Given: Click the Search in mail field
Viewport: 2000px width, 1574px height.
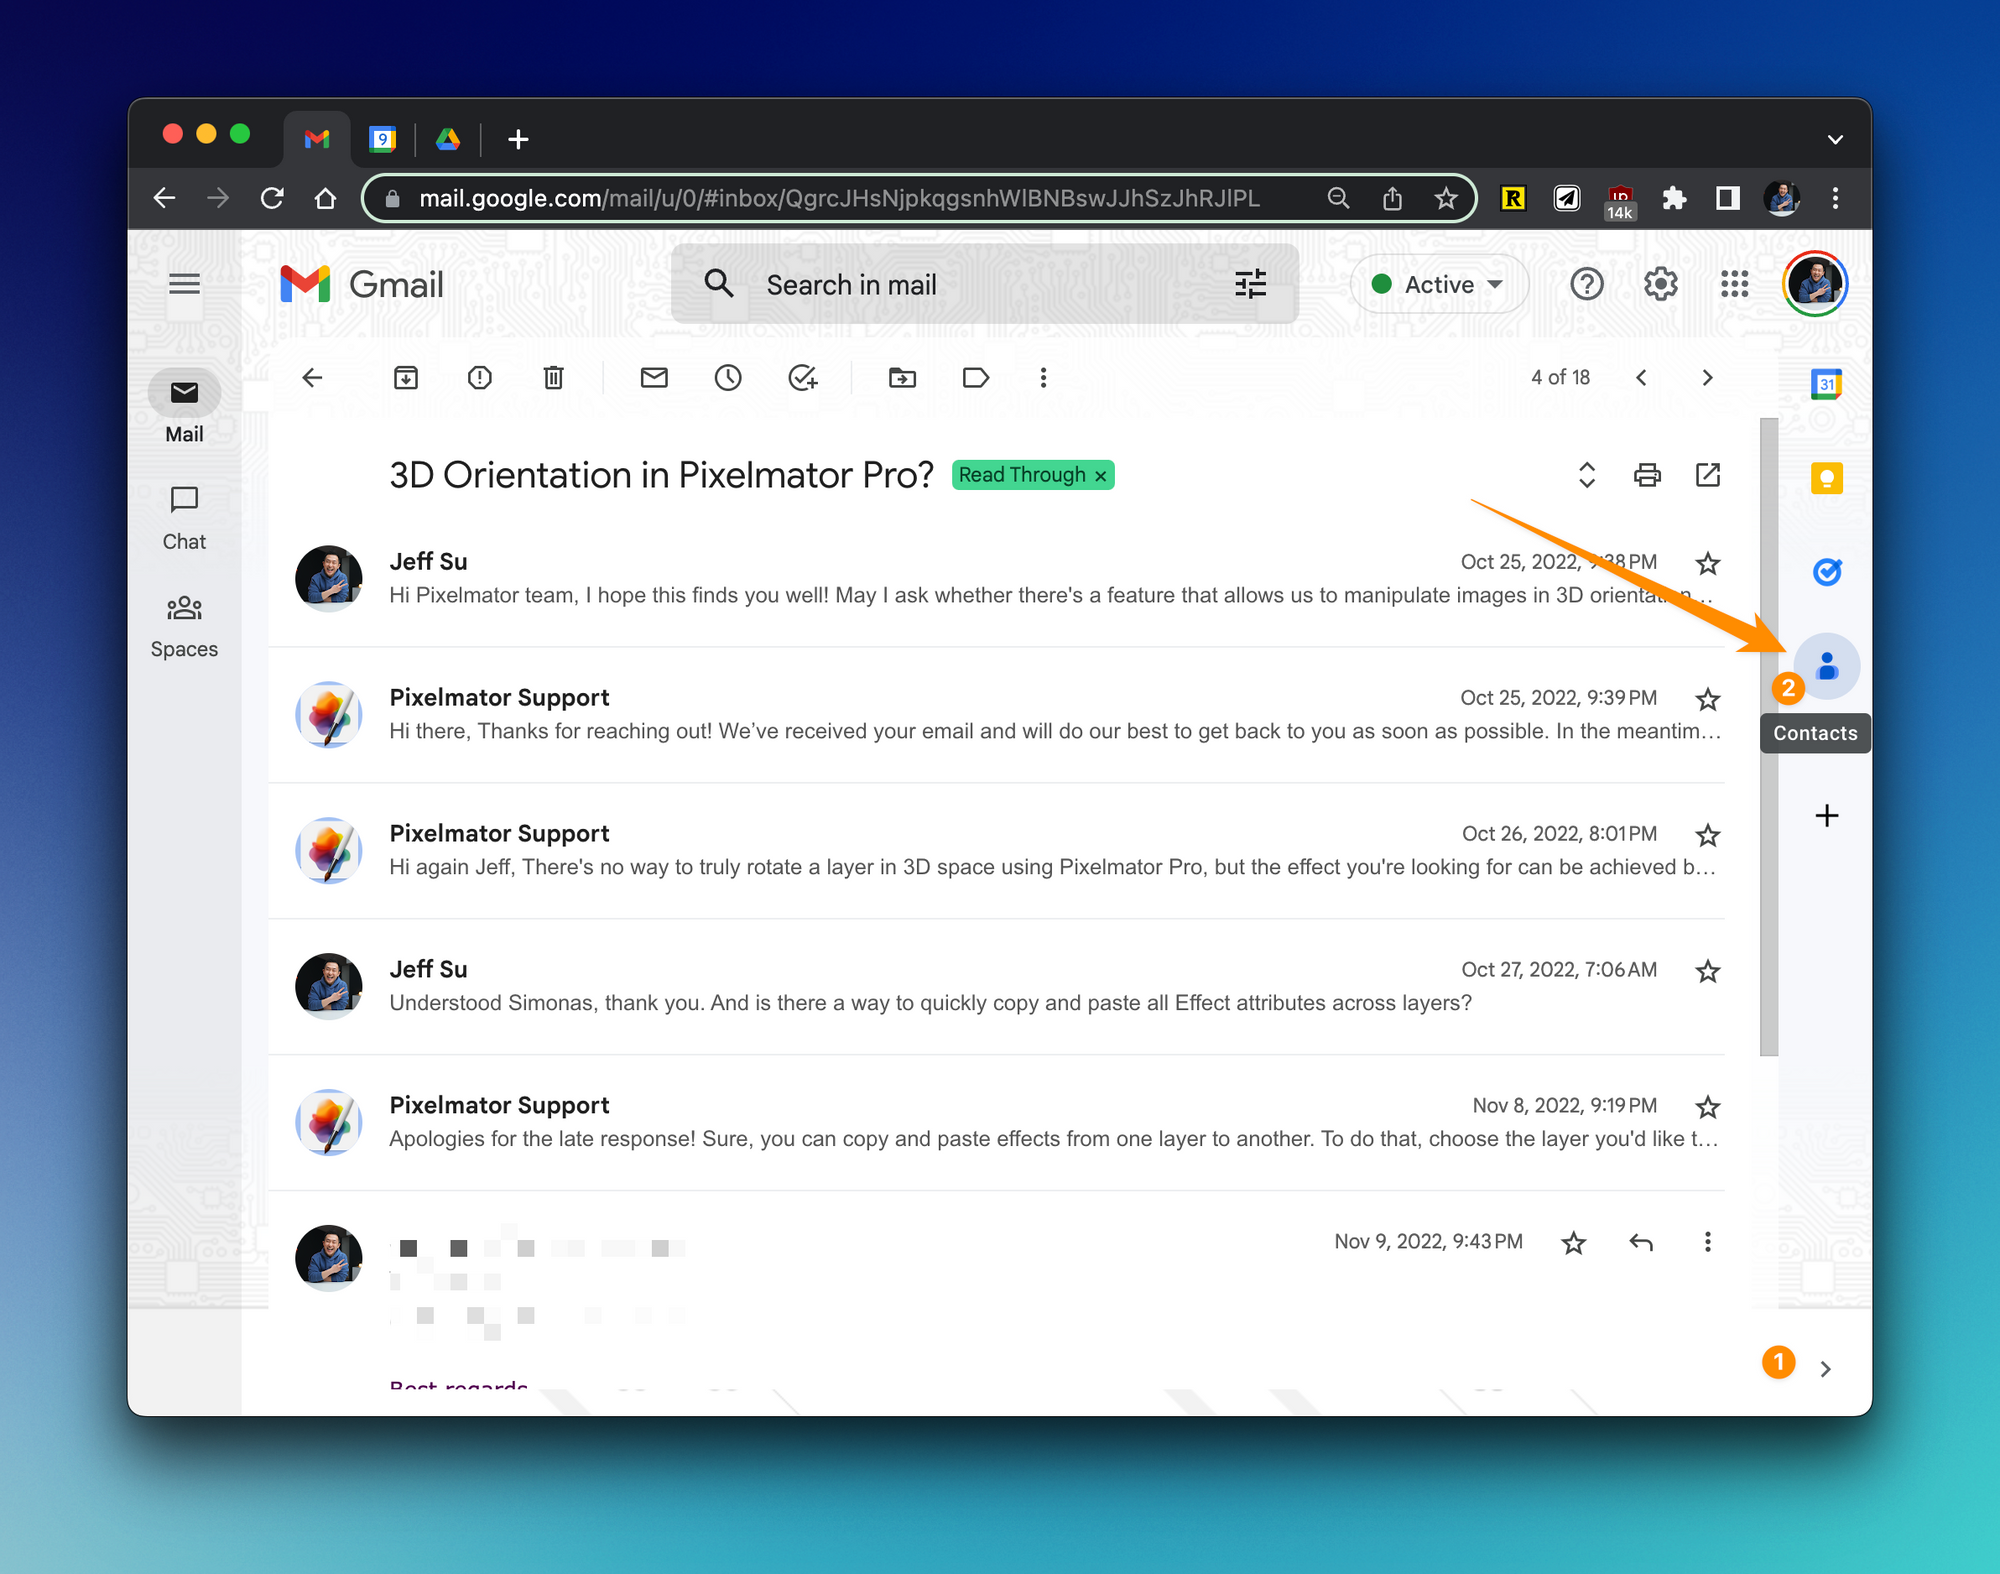Looking at the screenshot, I should click(x=985, y=284).
